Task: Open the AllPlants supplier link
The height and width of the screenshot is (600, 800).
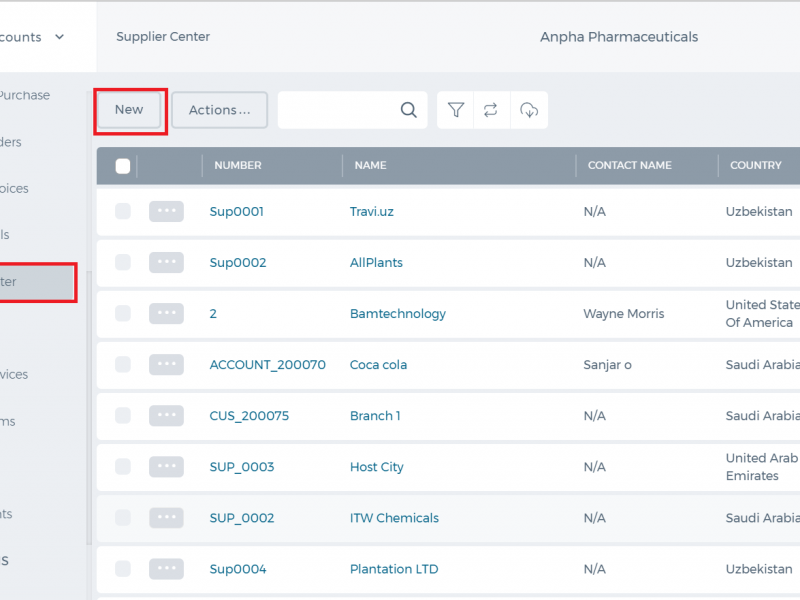Action: click(x=376, y=263)
